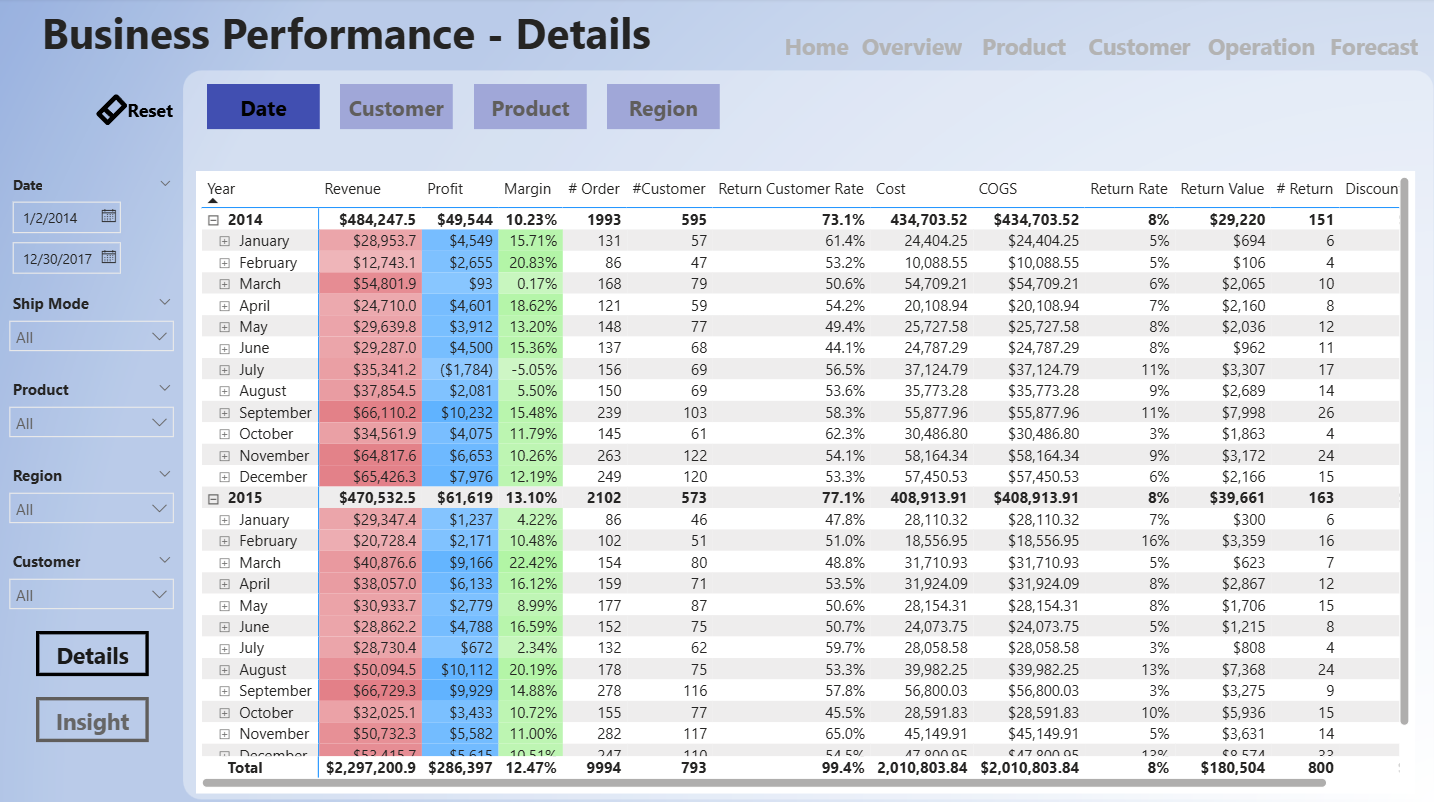The height and width of the screenshot is (802, 1434).
Task: Collapse the 2015 year row
Action: click(213, 498)
